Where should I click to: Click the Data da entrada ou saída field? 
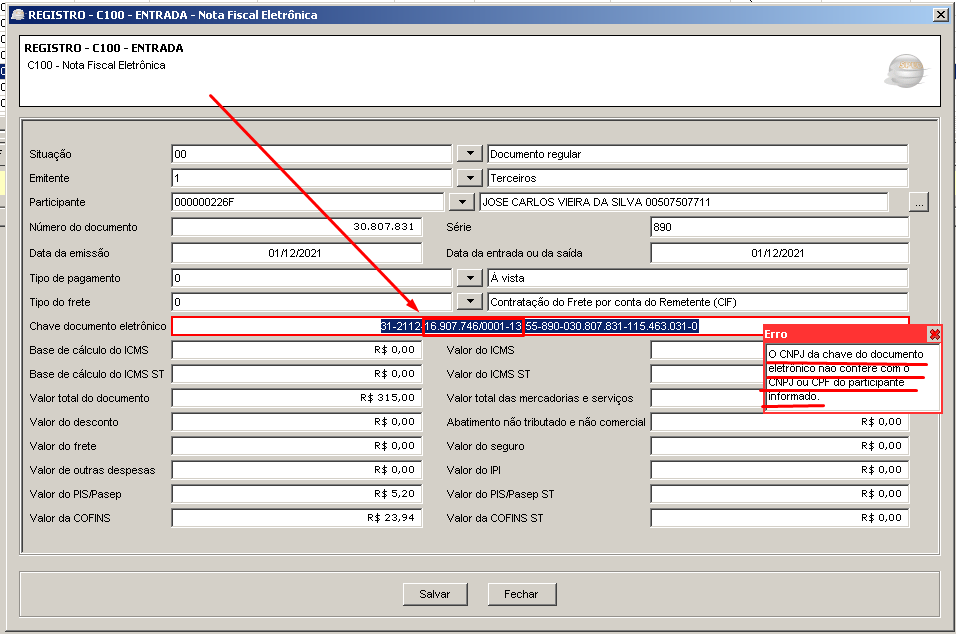779,253
